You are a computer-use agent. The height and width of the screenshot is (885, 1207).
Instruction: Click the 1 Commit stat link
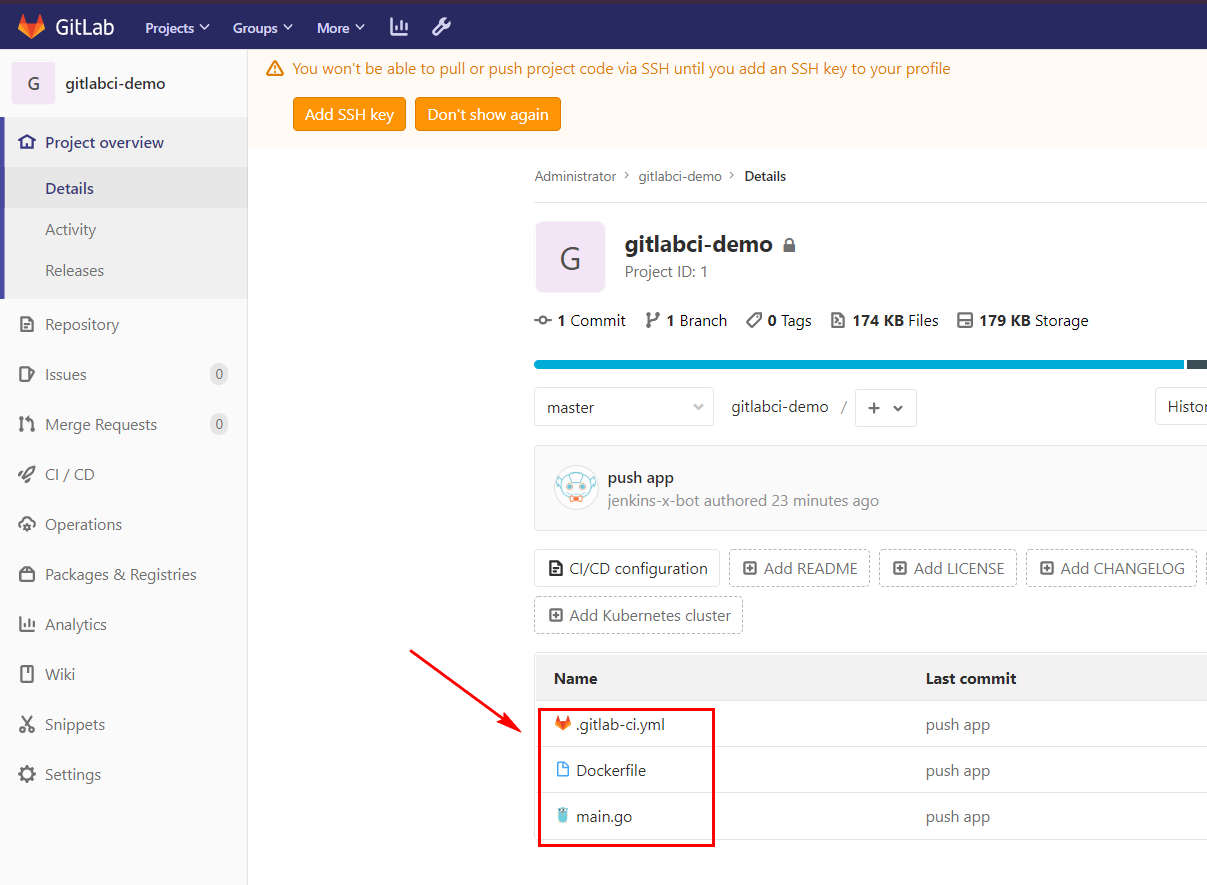pyautogui.click(x=580, y=320)
